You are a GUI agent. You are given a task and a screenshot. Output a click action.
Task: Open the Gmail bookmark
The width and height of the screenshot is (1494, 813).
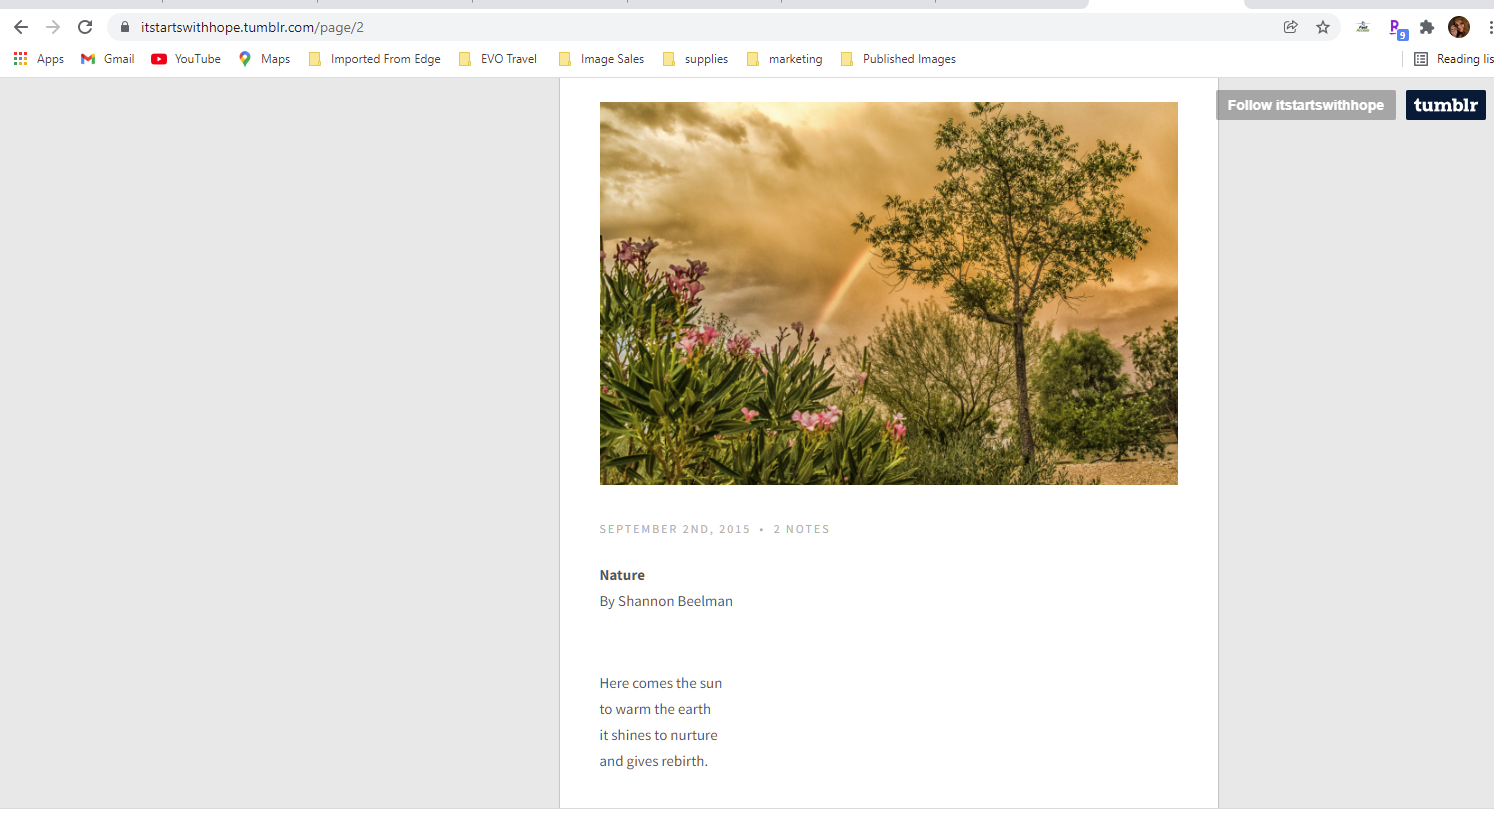[107, 59]
